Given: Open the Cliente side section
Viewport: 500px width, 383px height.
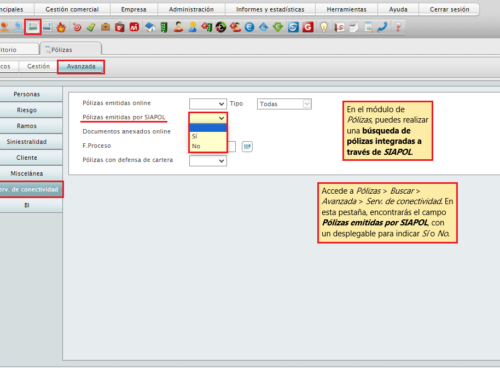Looking at the screenshot, I should (x=31, y=158).
